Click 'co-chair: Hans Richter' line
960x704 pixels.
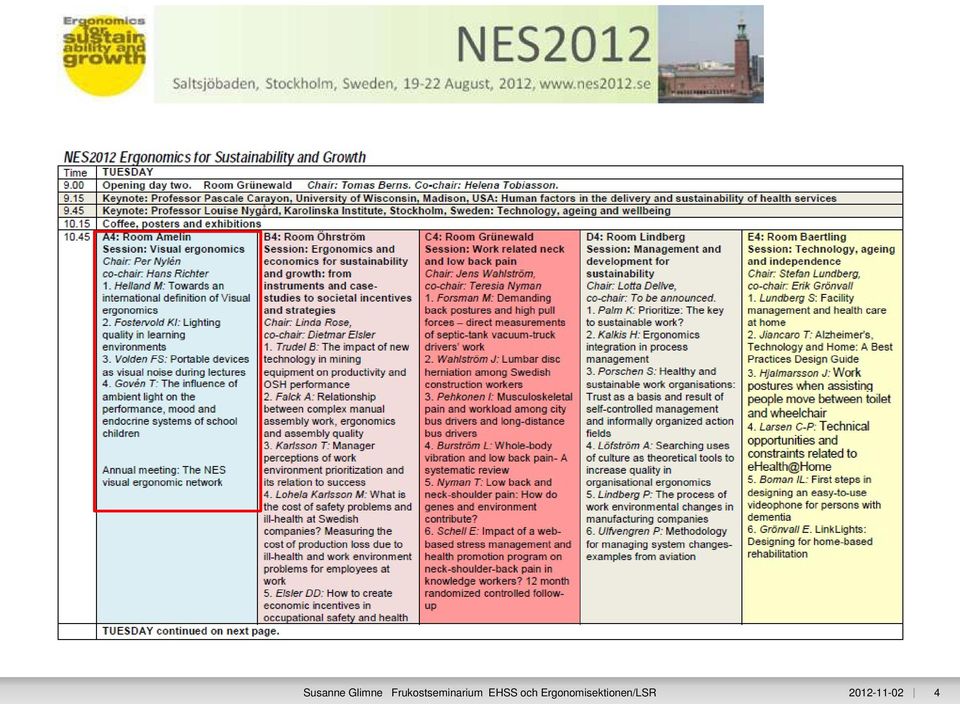click(x=156, y=274)
